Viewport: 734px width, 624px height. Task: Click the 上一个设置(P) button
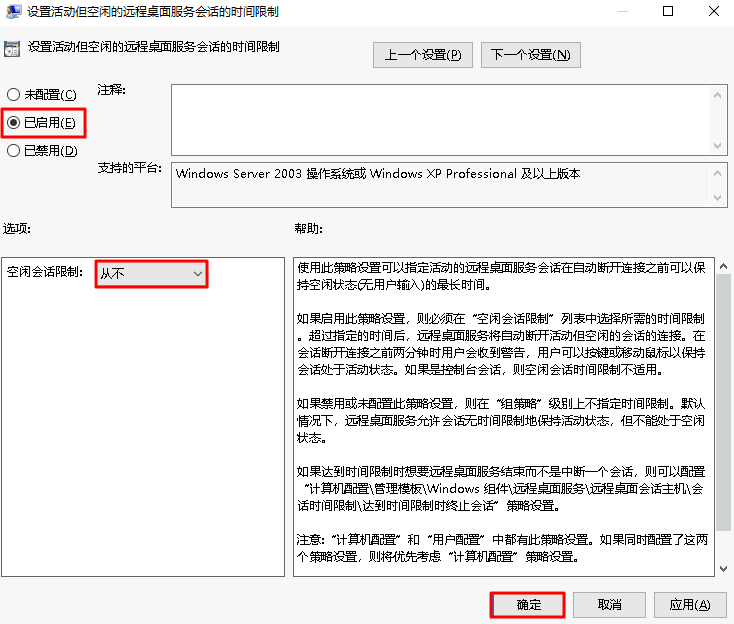pos(423,55)
